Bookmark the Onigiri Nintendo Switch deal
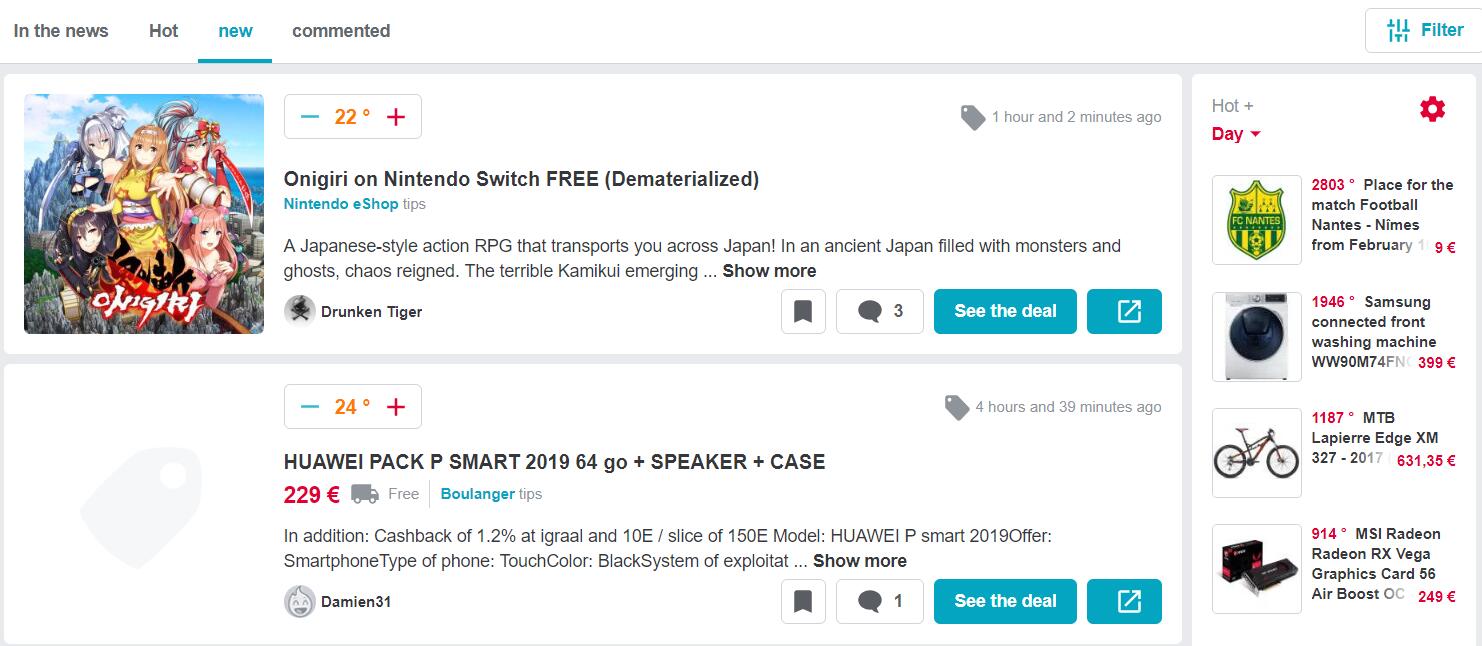 pos(803,311)
